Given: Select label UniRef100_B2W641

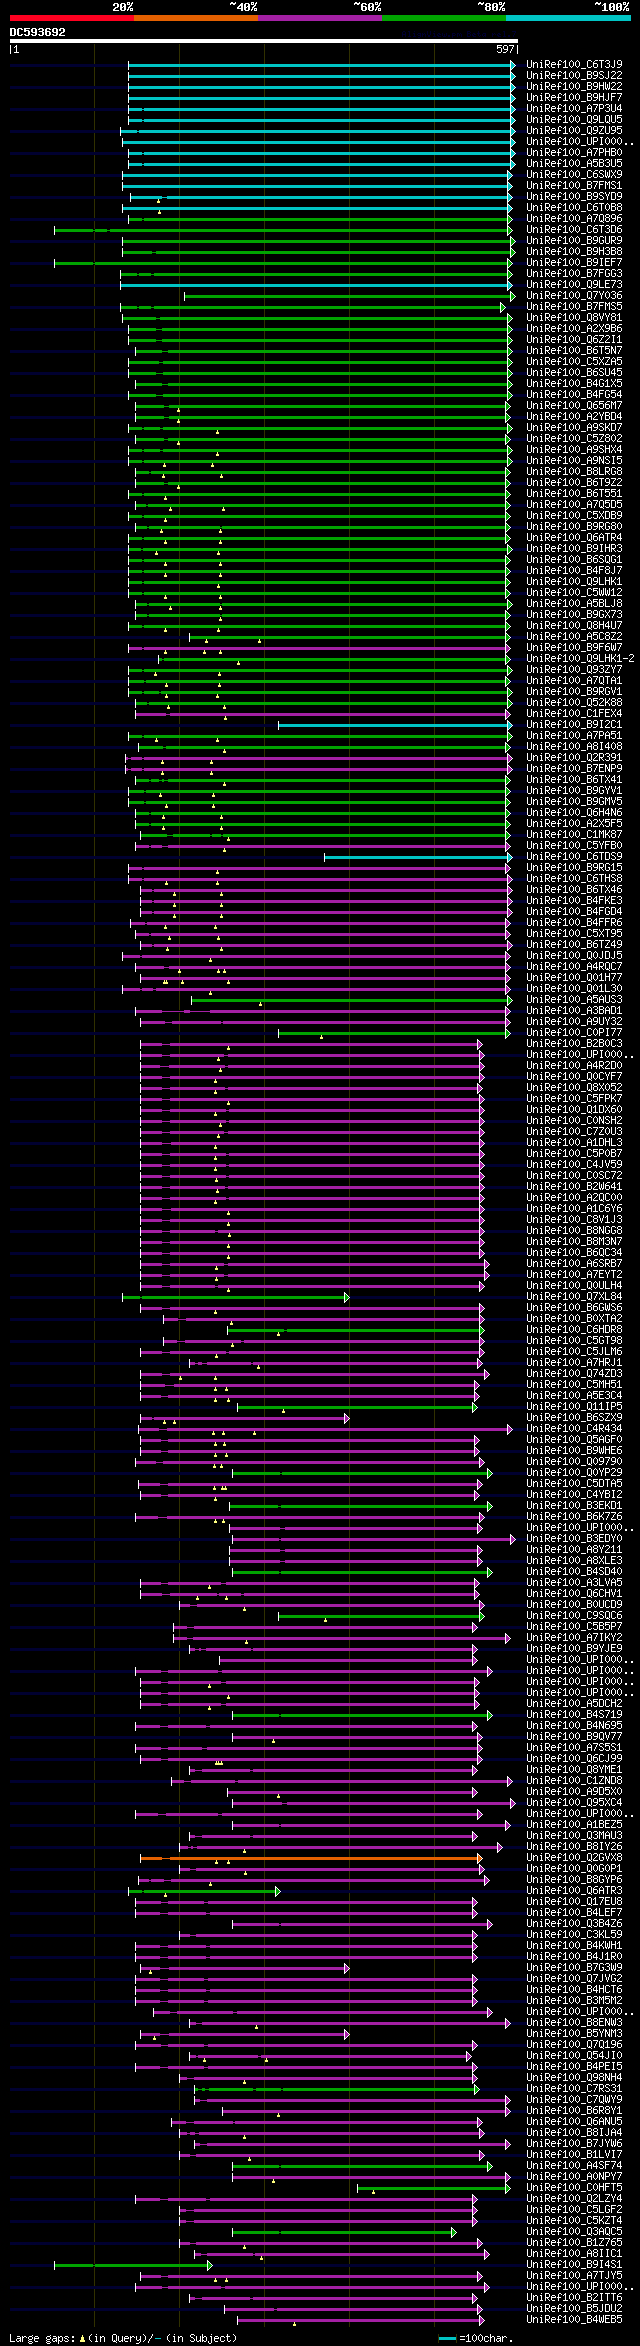Looking at the screenshot, I should point(574,1186).
